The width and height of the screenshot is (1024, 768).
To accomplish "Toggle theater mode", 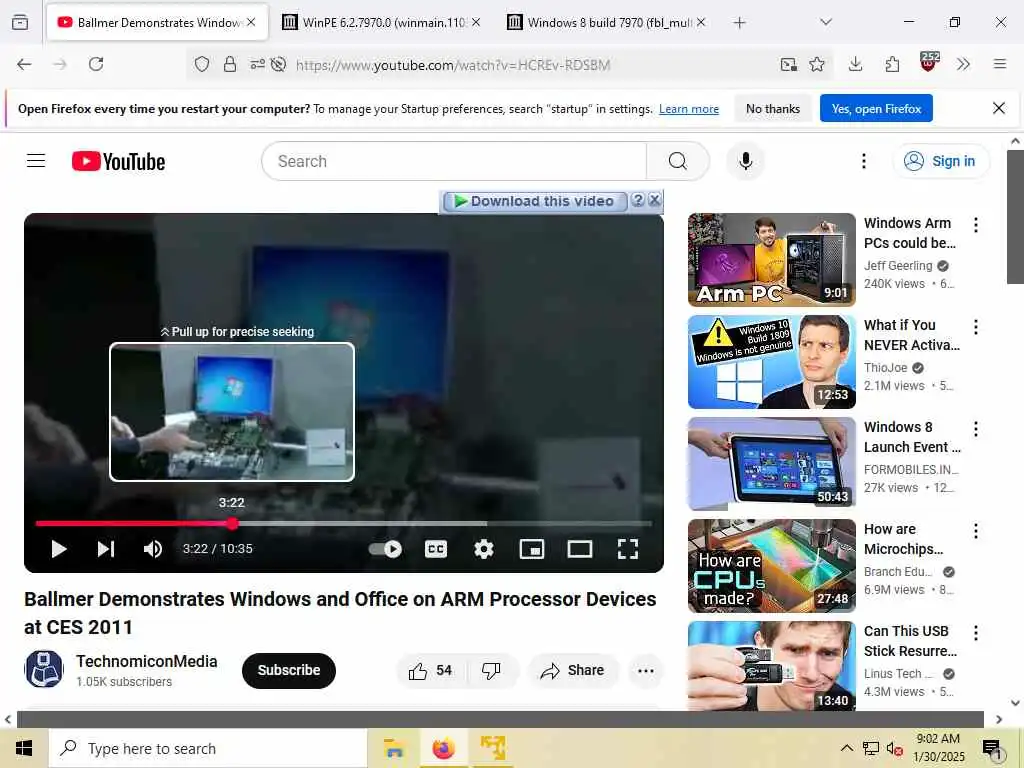I will [580, 549].
